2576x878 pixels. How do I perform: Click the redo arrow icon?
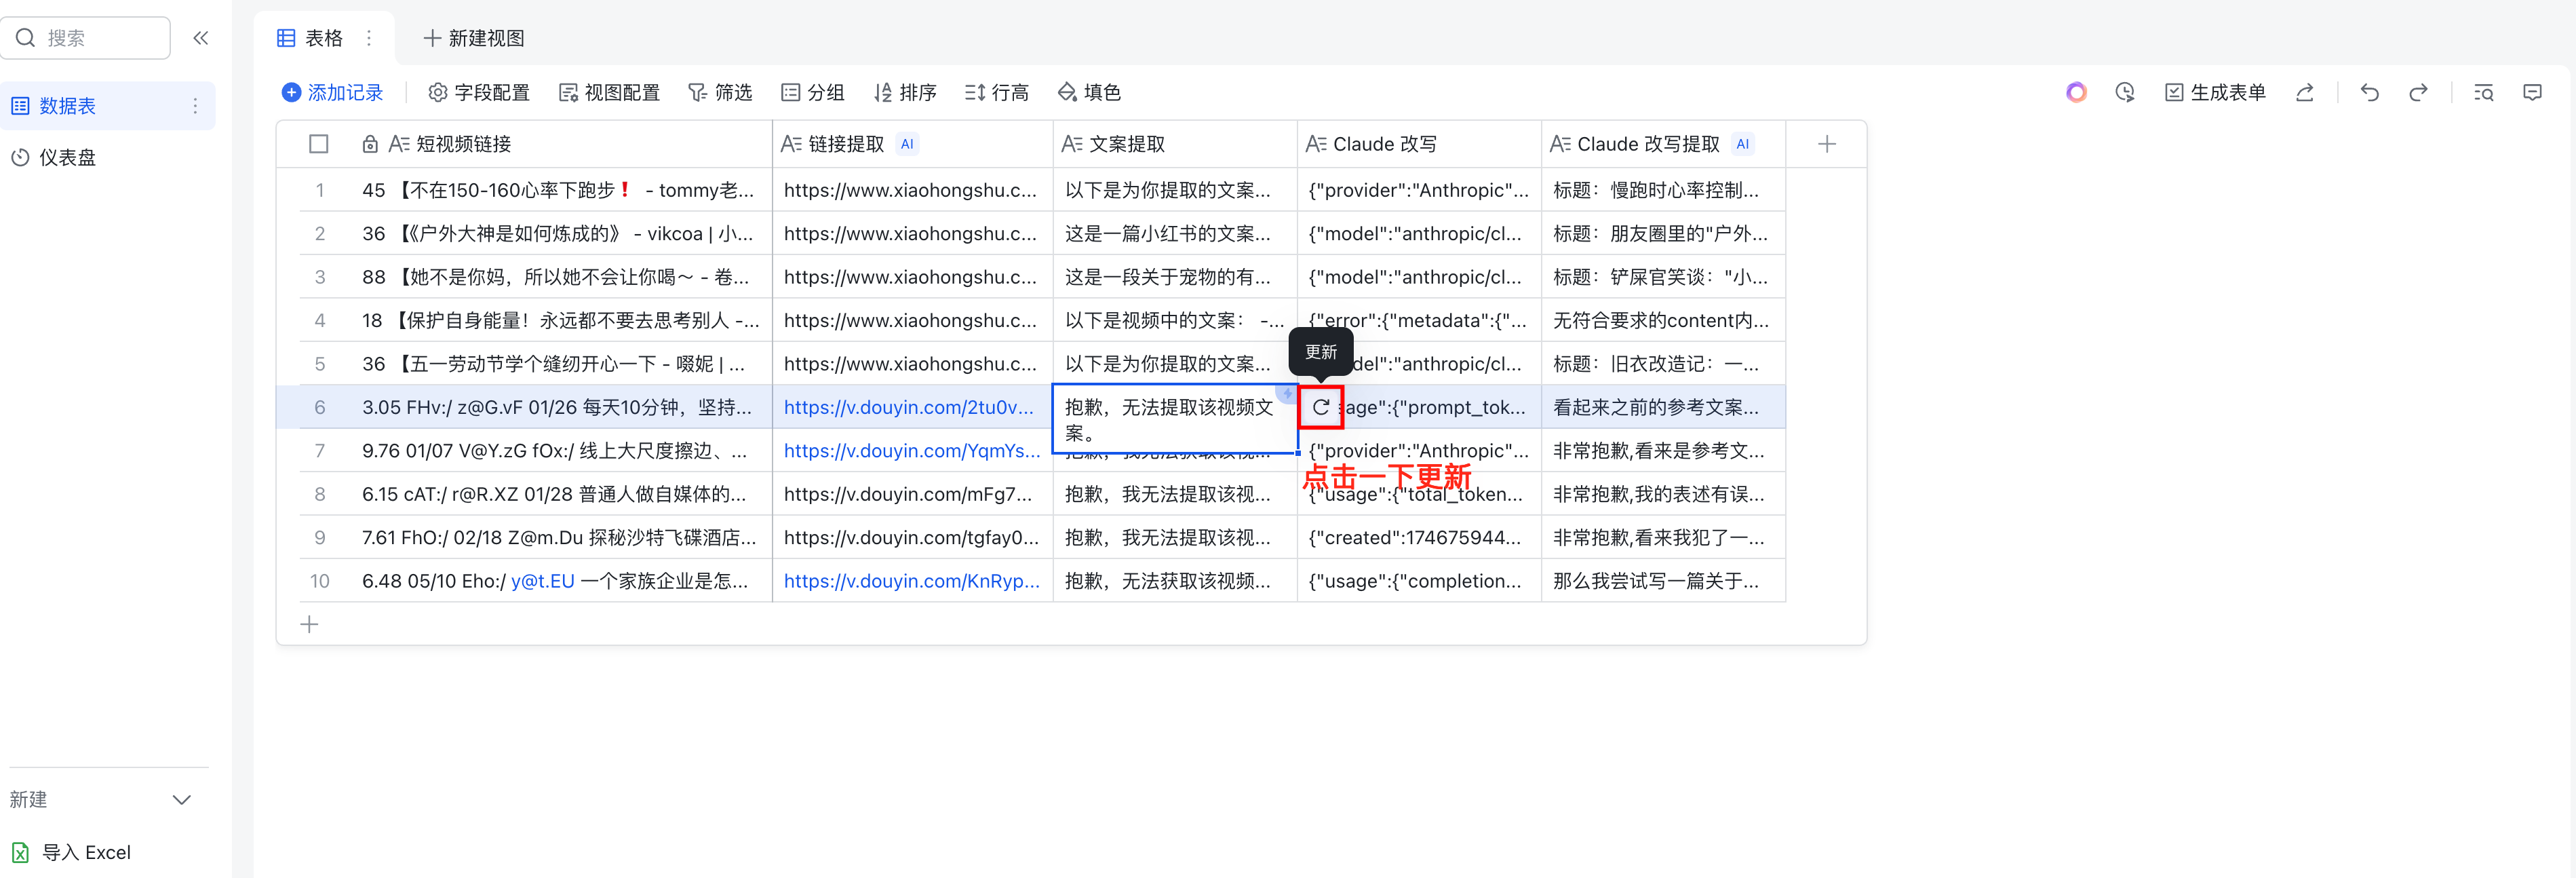pos(2418,93)
